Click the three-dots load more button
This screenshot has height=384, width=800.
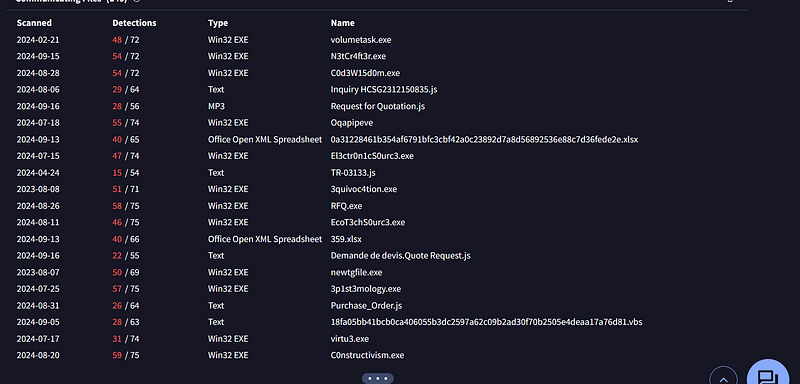tap(378, 378)
